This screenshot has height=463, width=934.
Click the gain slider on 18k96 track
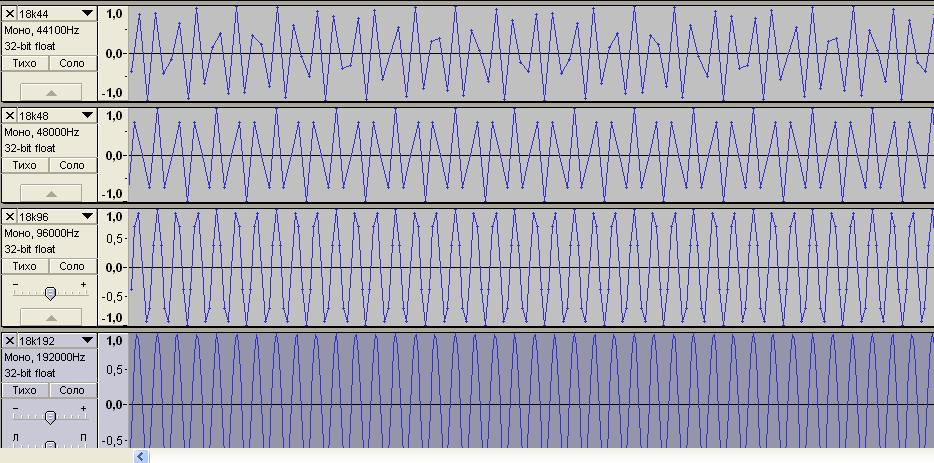[x=50, y=292]
